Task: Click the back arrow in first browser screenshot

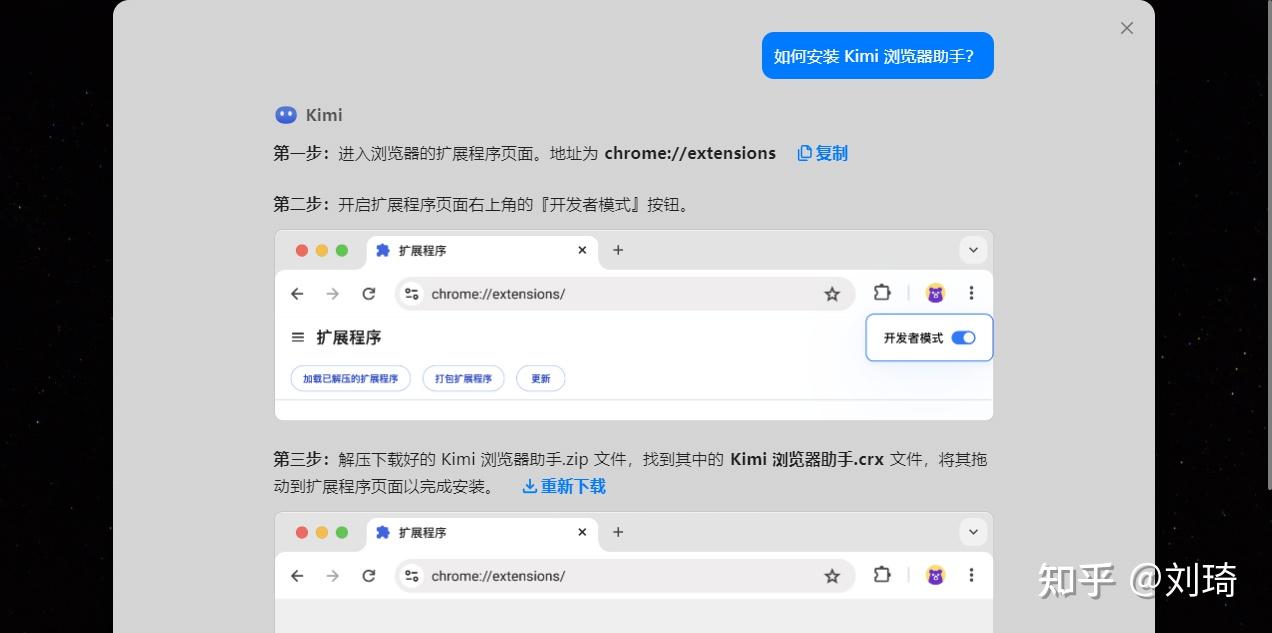Action: point(297,294)
